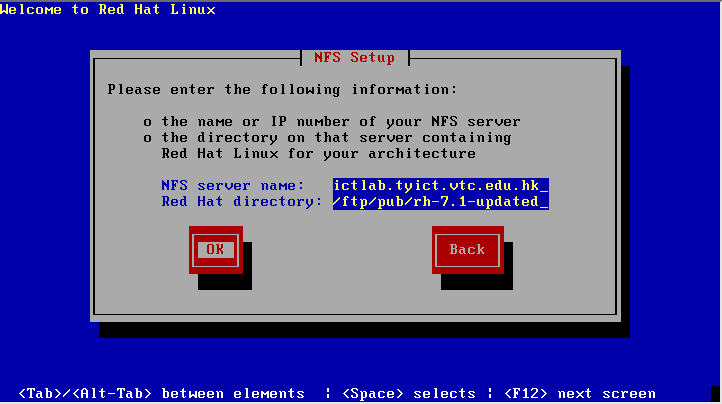Click the Tab/Alt-Tab between elements hint
The height and width of the screenshot is (404, 722).
(162, 394)
